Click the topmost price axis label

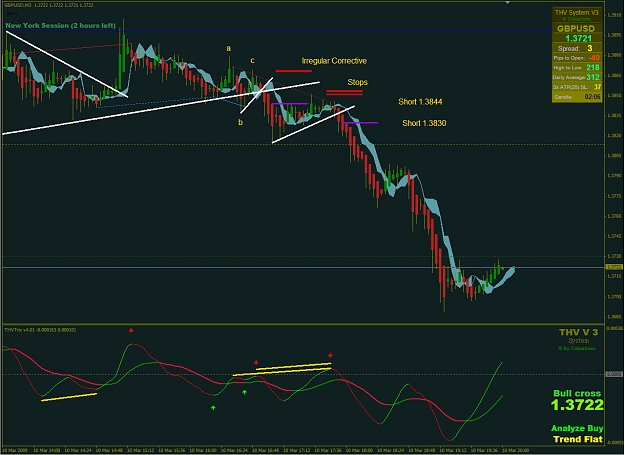pos(614,15)
